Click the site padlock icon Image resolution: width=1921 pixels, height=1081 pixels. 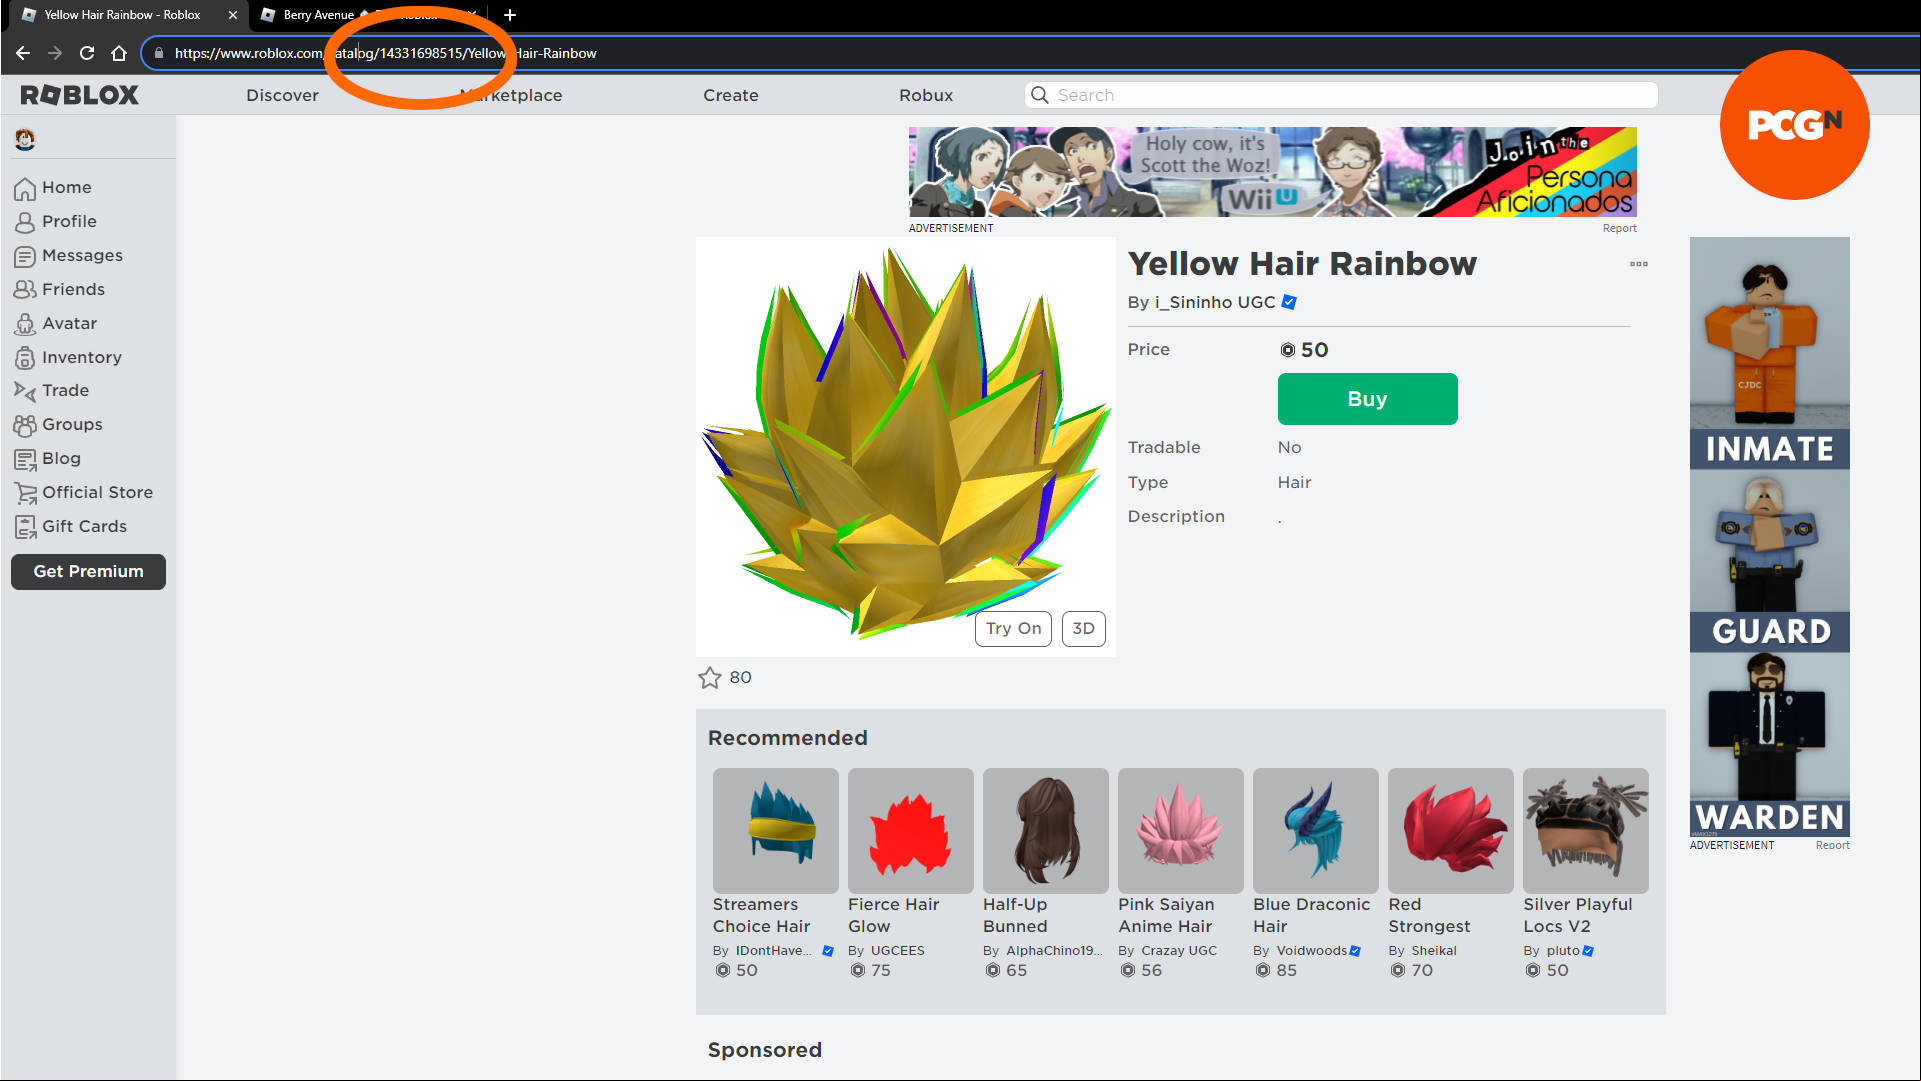[158, 53]
